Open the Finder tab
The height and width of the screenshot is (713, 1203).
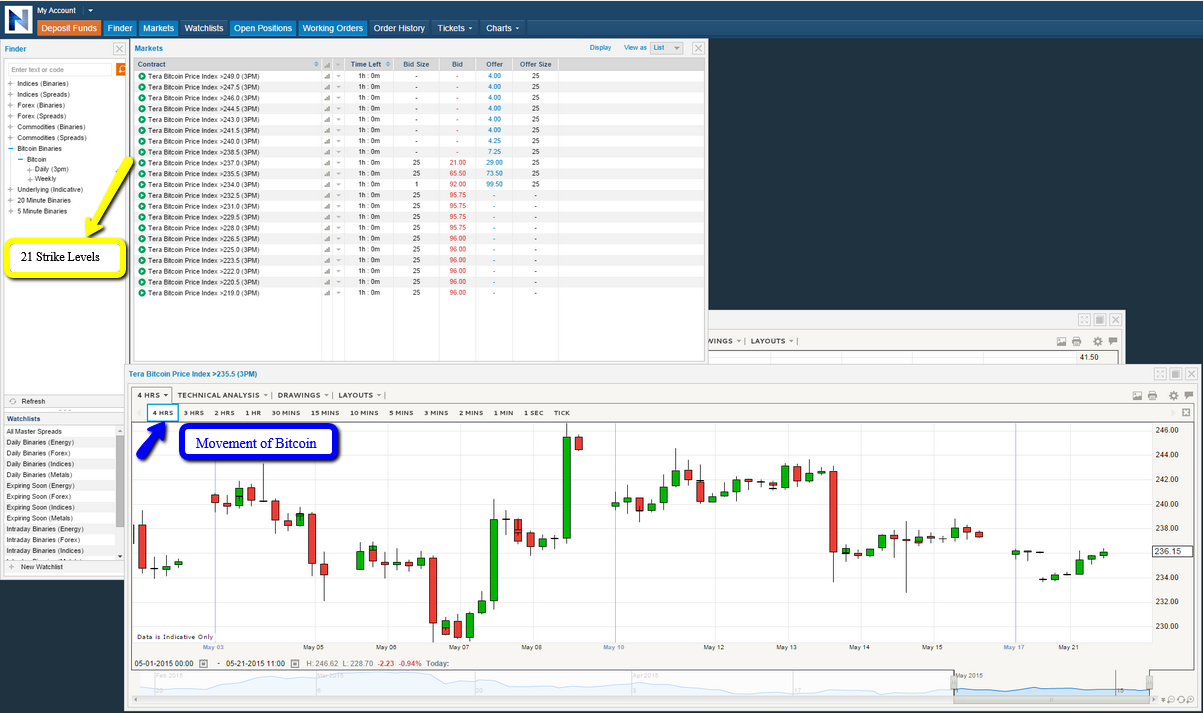pyautogui.click(x=120, y=28)
